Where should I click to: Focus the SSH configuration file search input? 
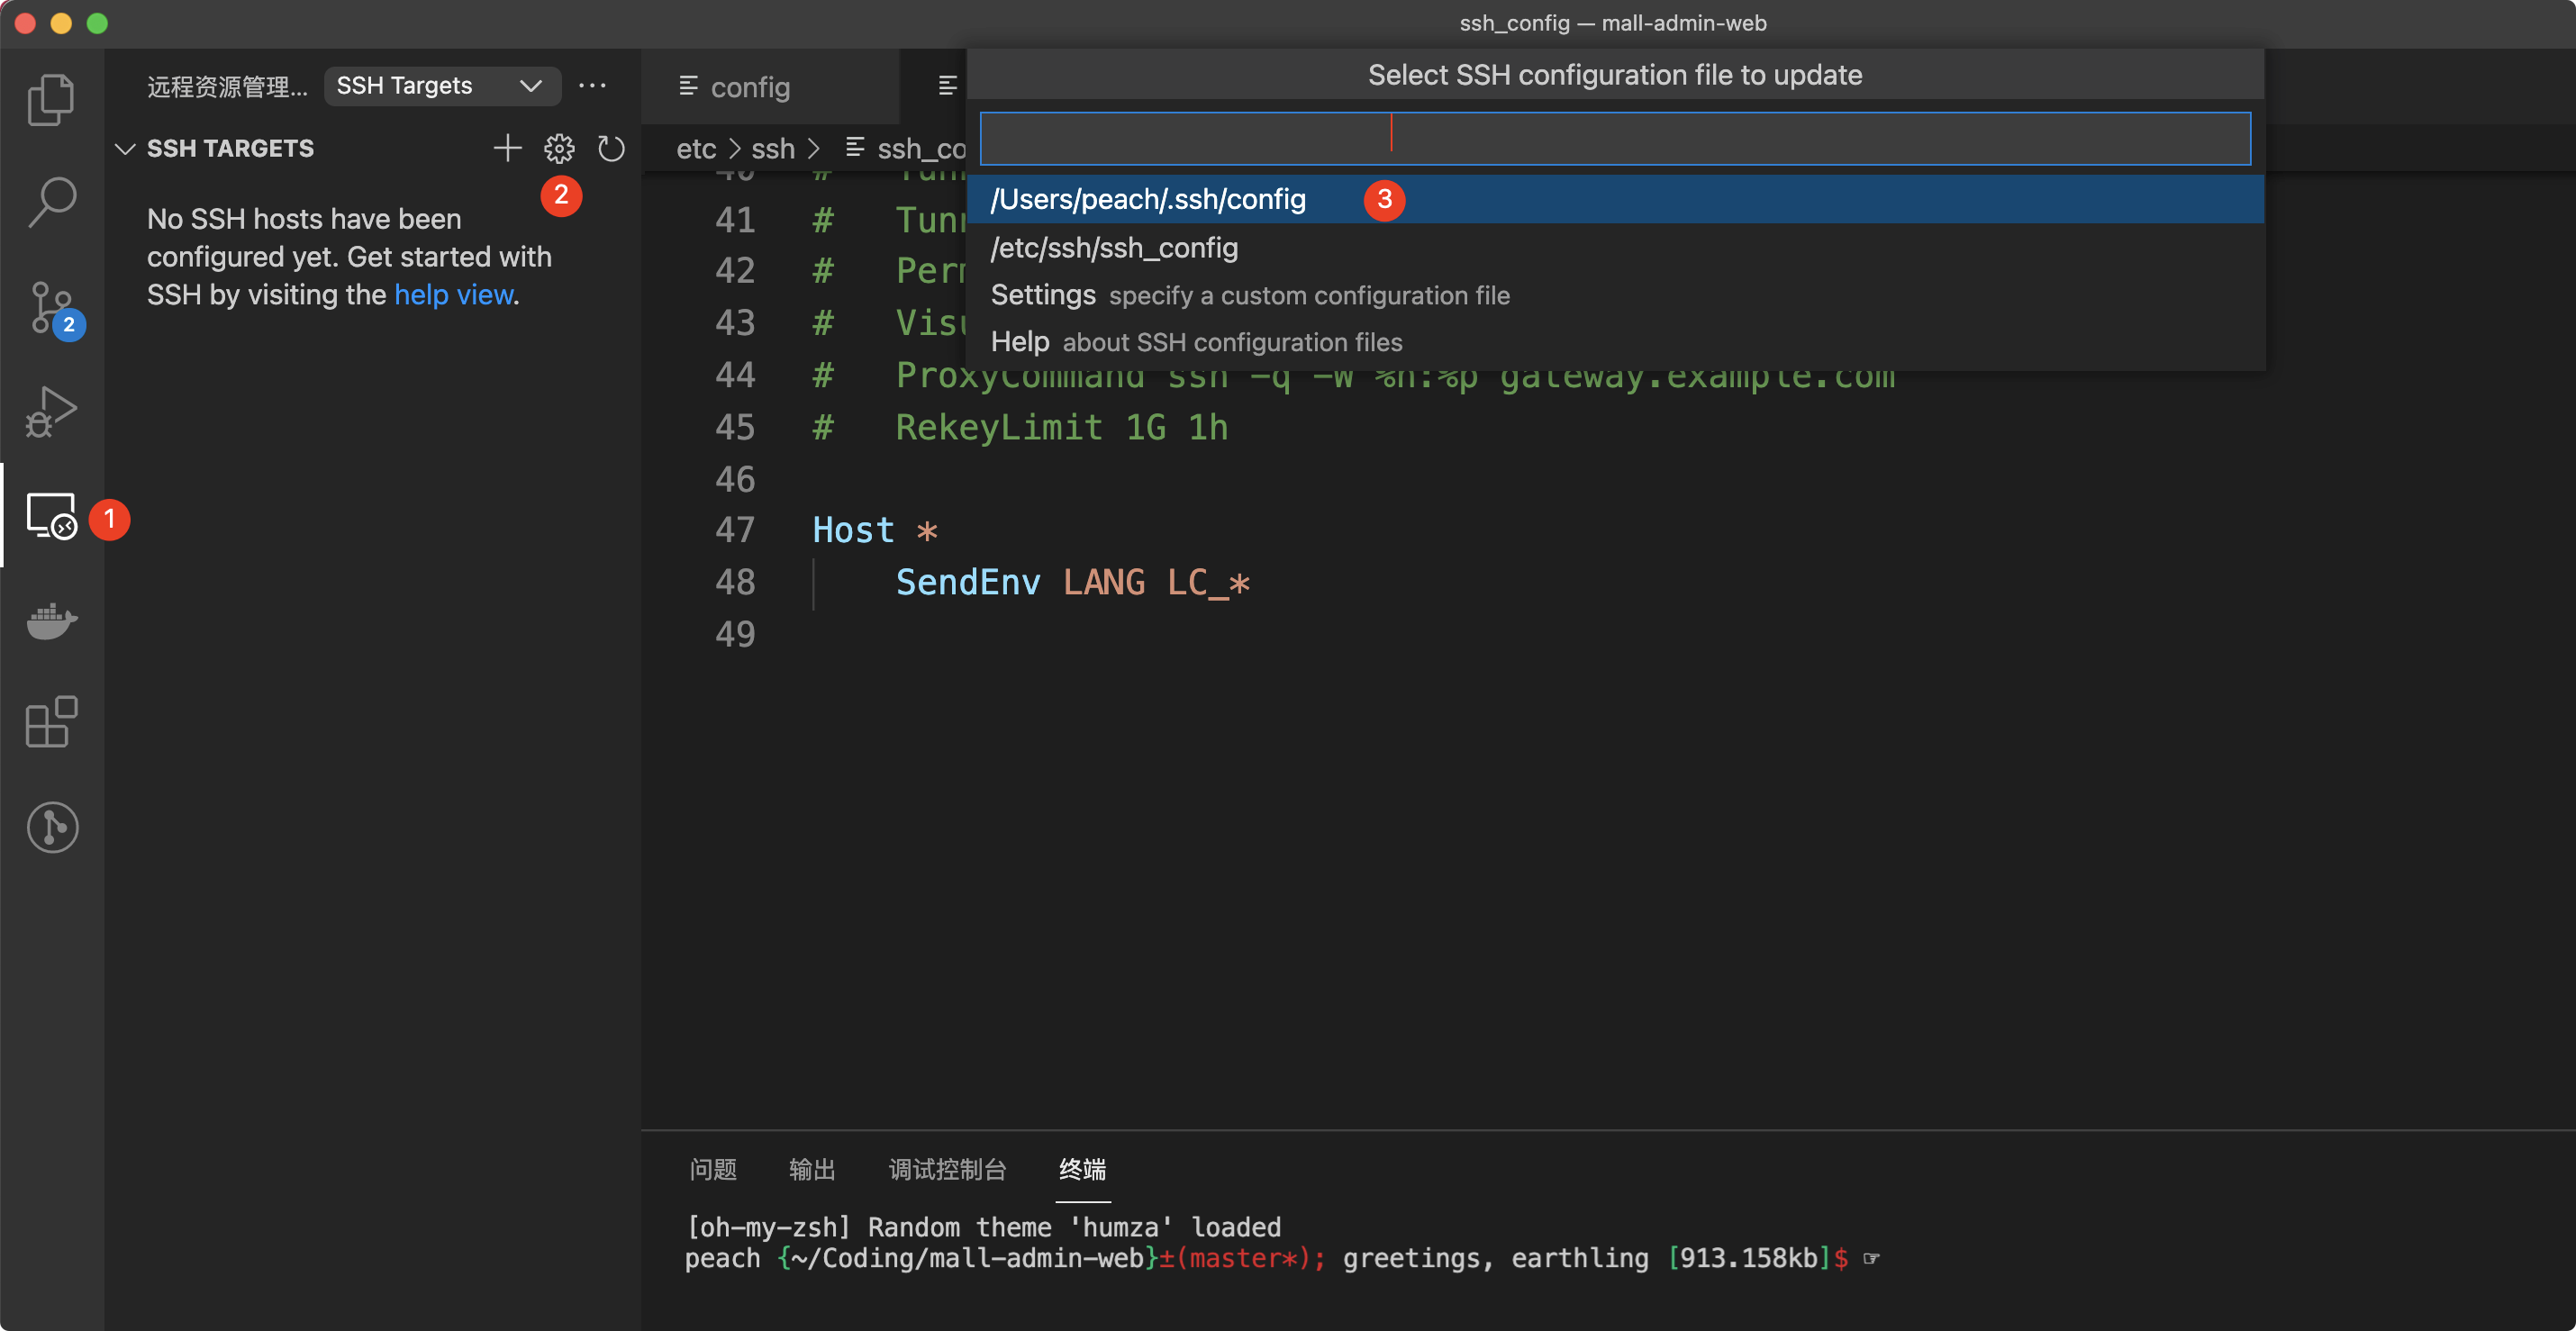point(1614,138)
